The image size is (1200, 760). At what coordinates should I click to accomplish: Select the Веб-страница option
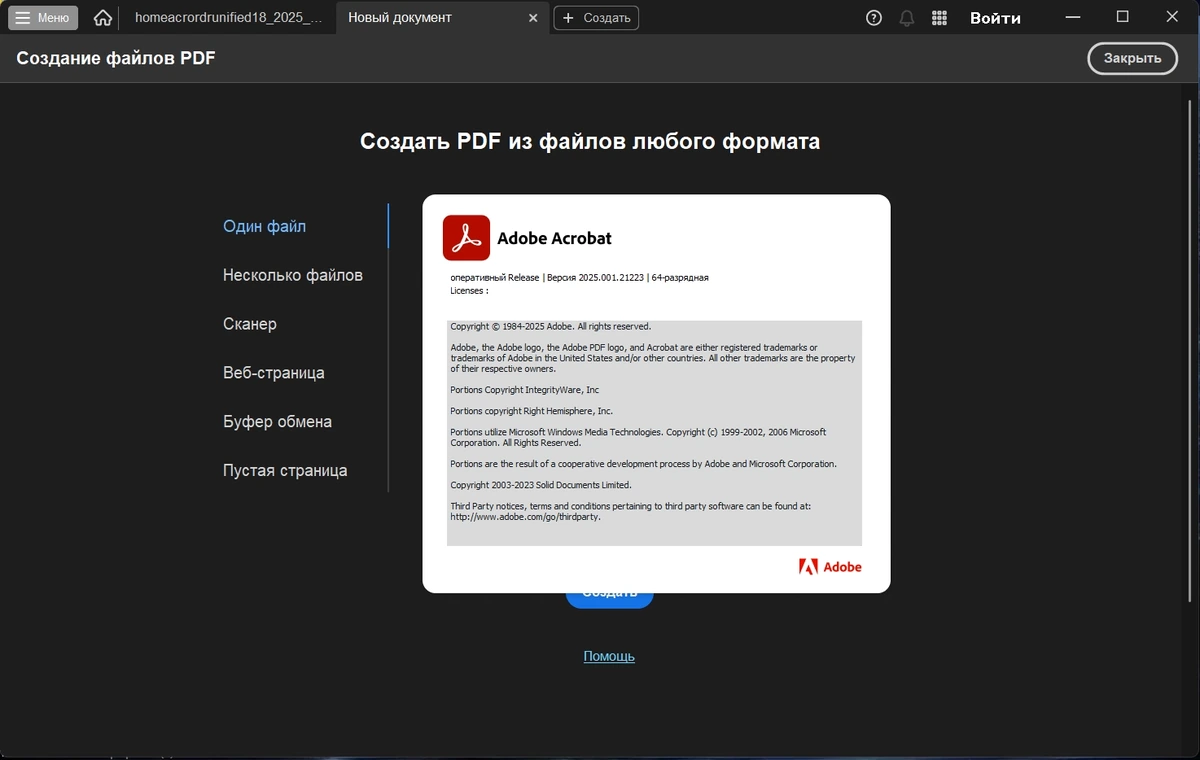pos(274,373)
